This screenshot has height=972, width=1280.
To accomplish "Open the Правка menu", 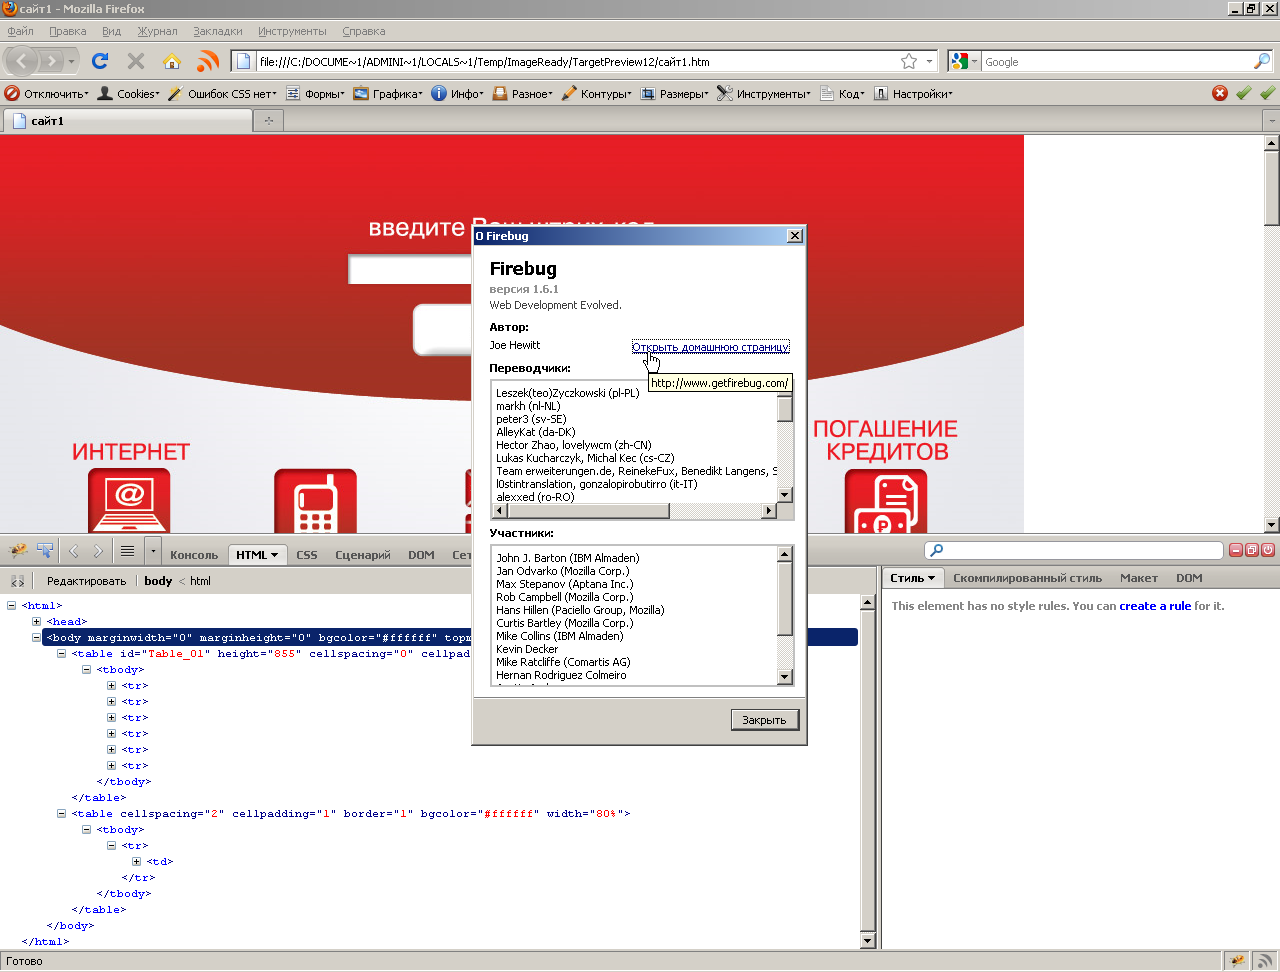I will click(68, 31).
